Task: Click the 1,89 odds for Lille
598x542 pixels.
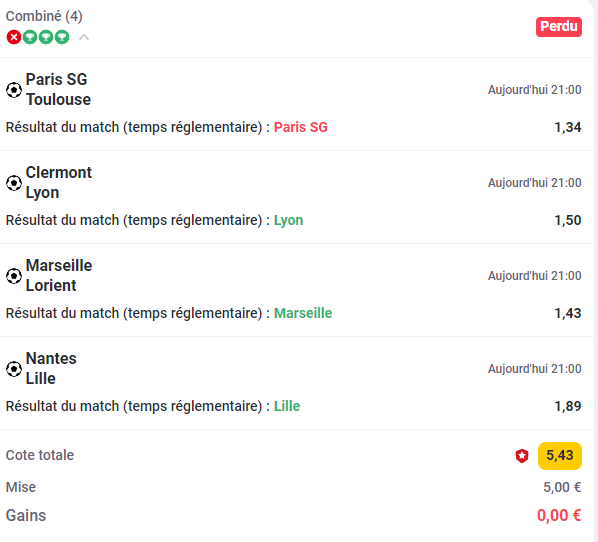Action: [x=567, y=406]
